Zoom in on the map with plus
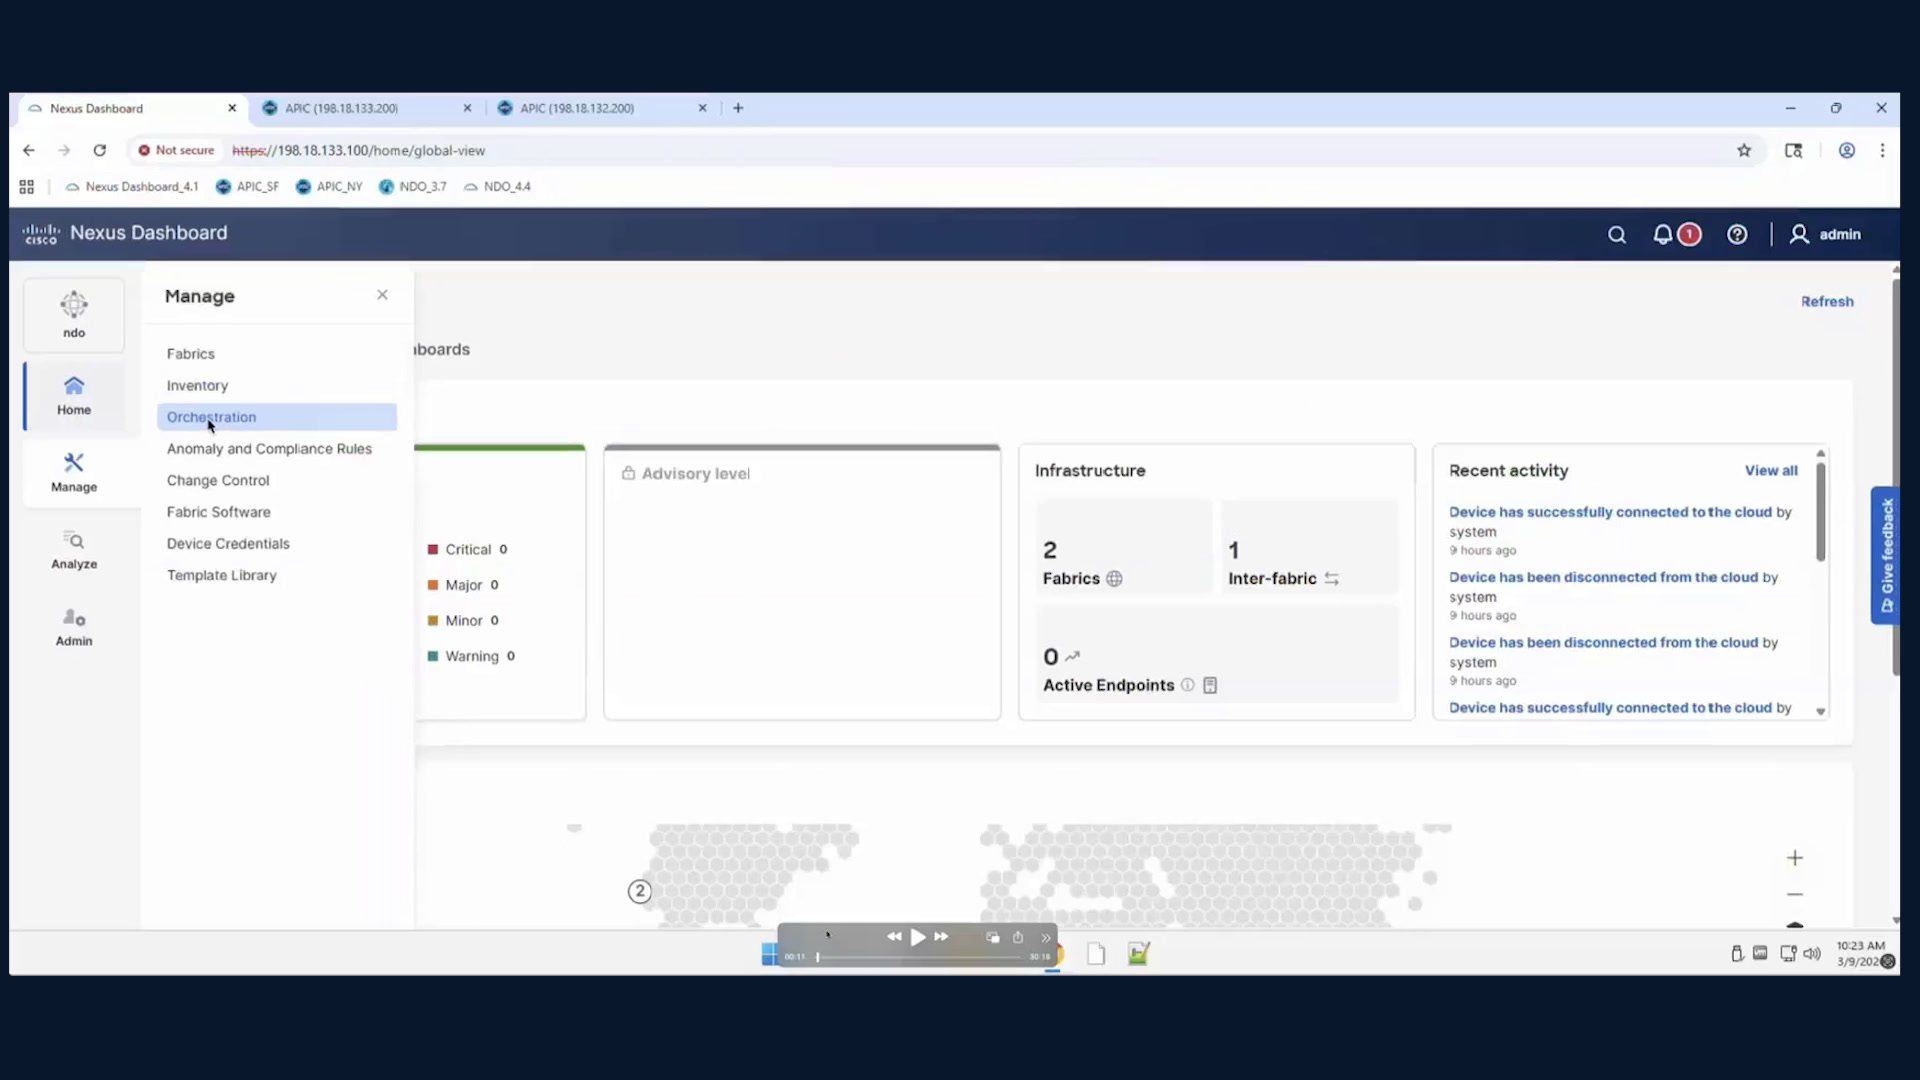Screen dimensions: 1920x1080 [x=1795, y=858]
